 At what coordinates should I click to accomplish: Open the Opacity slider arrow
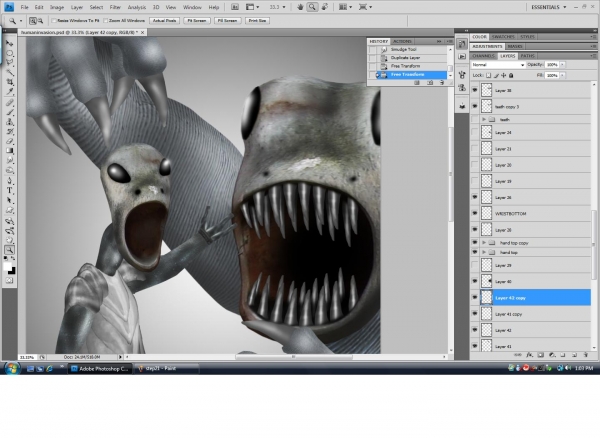(x=562, y=65)
